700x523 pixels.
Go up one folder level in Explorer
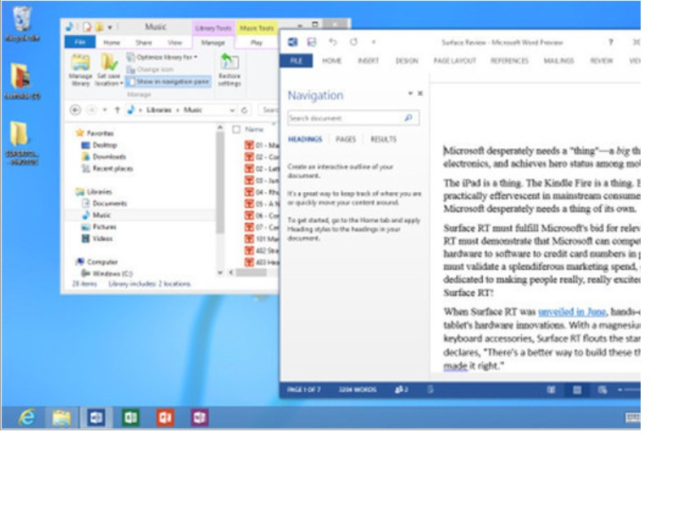[117, 110]
